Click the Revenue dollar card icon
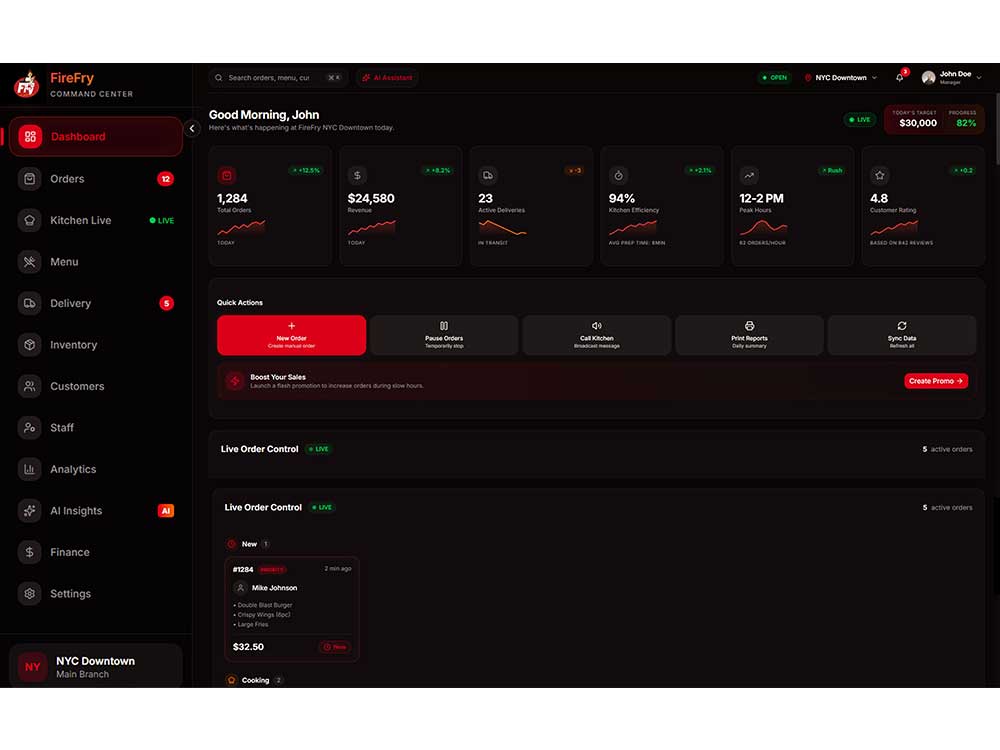Image resolution: width=1000 pixels, height=750 pixels. coord(357,175)
